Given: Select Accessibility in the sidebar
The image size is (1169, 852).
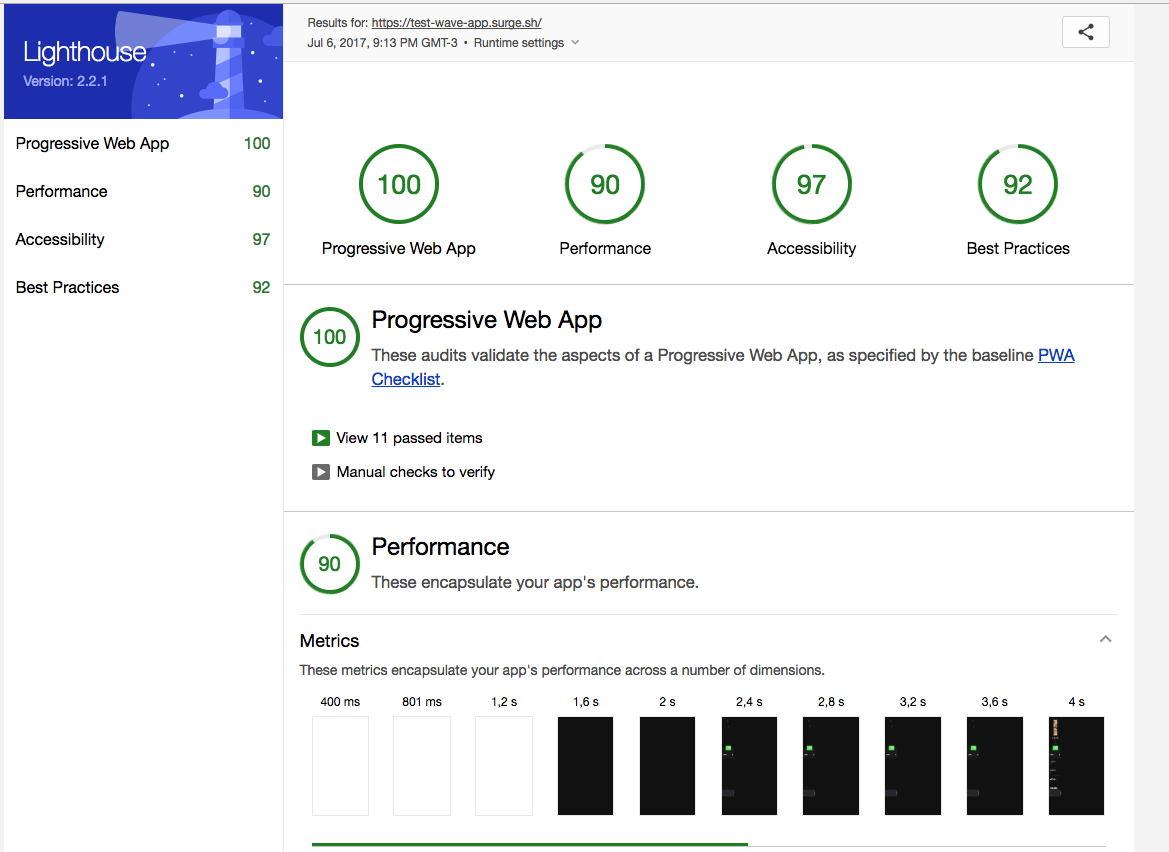Looking at the screenshot, I should pyautogui.click(x=143, y=239).
